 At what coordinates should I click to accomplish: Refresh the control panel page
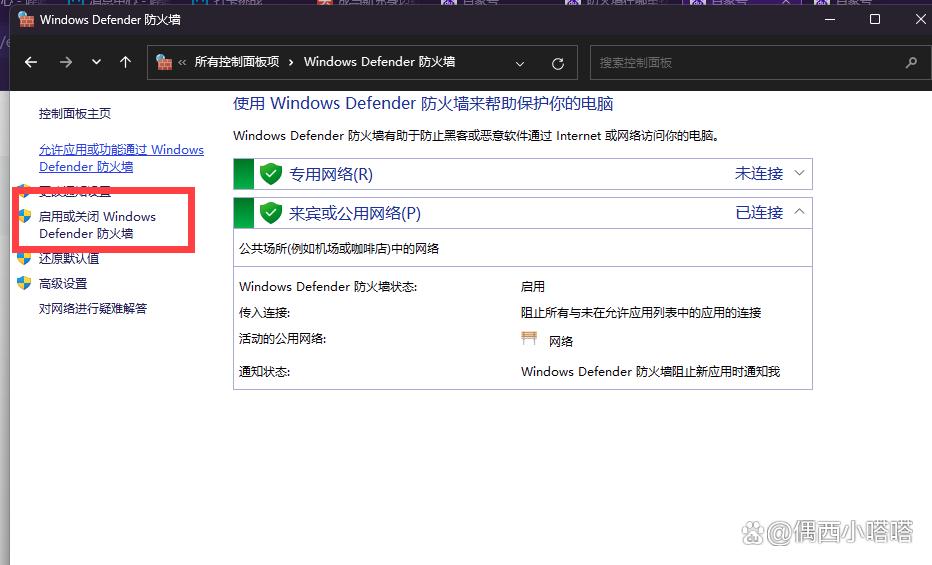pyautogui.click(x=558, y=64)
